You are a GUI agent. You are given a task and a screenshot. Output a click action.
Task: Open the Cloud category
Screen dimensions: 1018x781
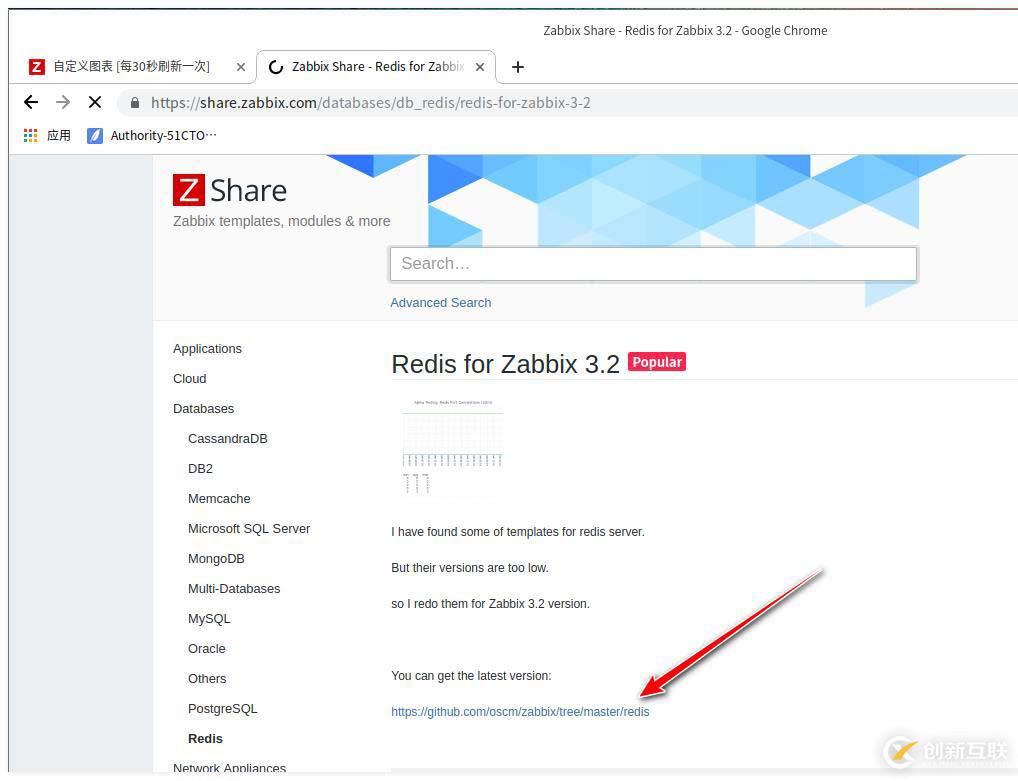(190, 378)
